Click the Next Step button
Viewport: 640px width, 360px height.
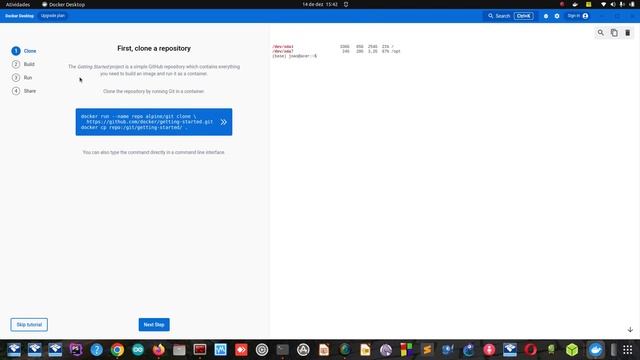point(154,325)
